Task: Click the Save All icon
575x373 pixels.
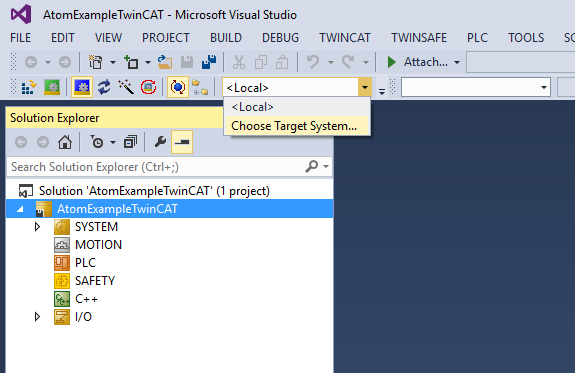Action: (x=209, y=62)
